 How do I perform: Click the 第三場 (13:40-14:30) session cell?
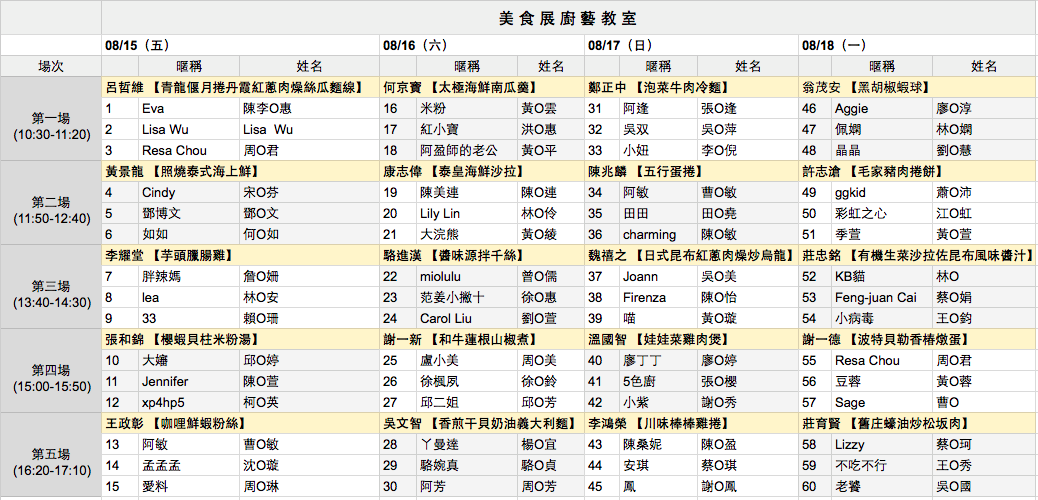coord(51,287)
